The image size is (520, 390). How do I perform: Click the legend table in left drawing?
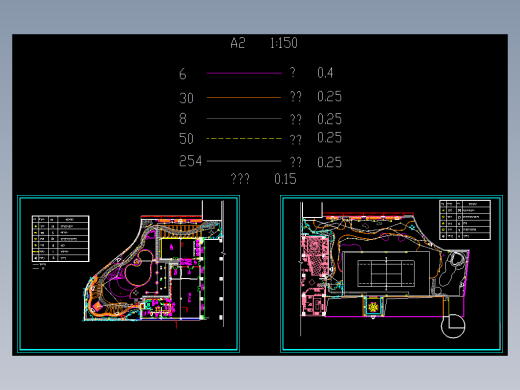pos(60,238)
